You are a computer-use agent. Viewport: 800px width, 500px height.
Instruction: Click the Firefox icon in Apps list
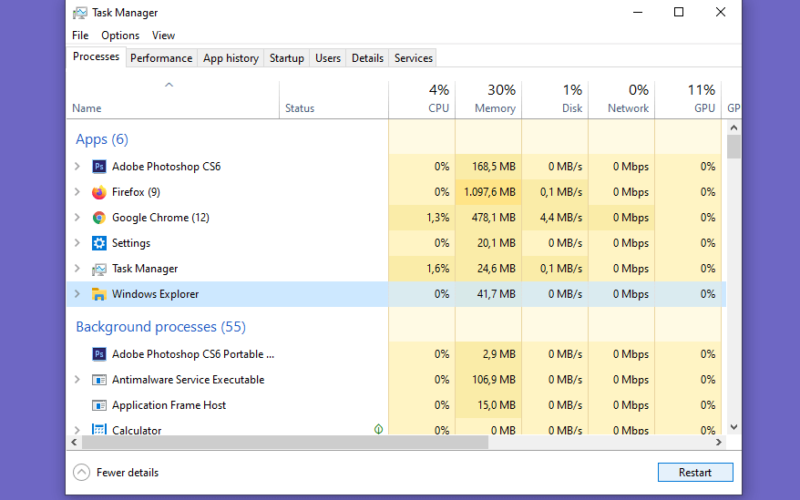click(x=99, y=192)
